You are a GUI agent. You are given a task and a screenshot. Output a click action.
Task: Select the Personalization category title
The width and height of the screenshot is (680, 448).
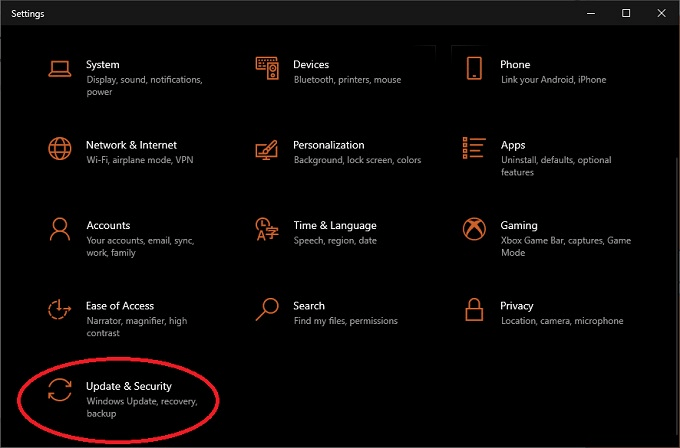point(328,145)
